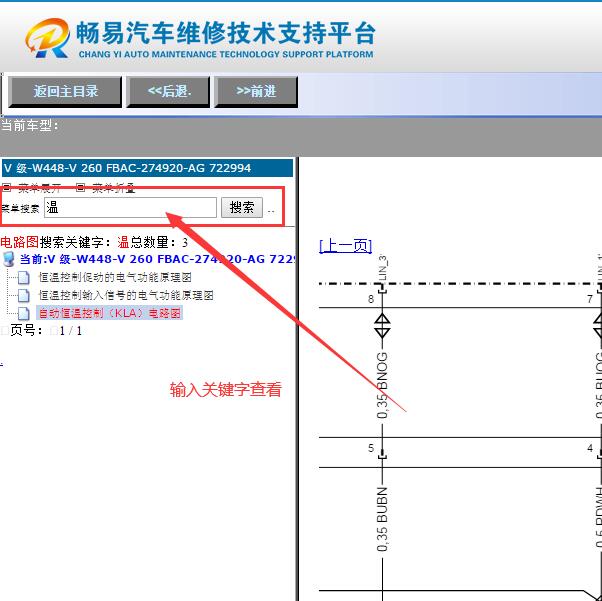The width and height of the screenshot is (602, 601).
Task: Focus the 菜单搜索 input containing 温
Action: point(130,208)
